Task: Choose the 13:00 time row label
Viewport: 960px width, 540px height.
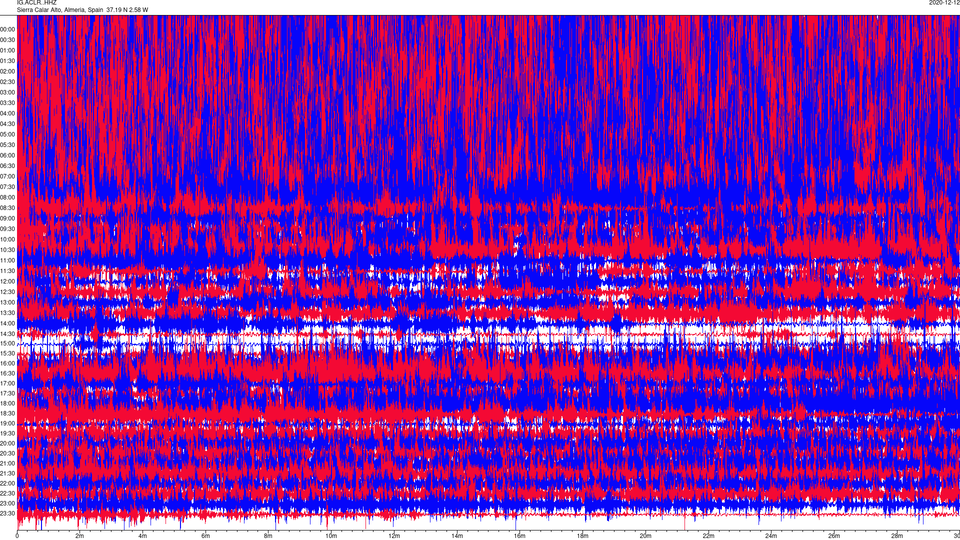Action: pyautogui.click(x=8, y=302)
